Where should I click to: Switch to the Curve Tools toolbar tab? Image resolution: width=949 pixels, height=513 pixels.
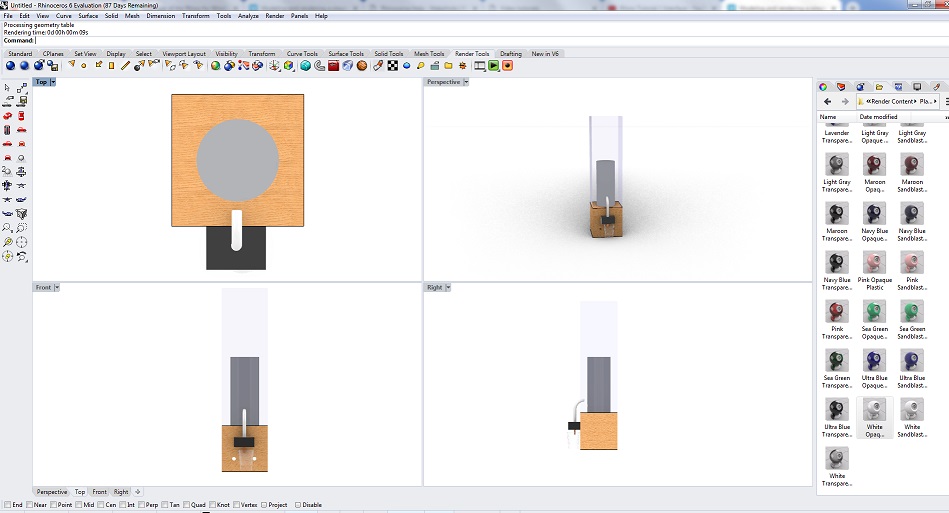[x=302, y=54]
